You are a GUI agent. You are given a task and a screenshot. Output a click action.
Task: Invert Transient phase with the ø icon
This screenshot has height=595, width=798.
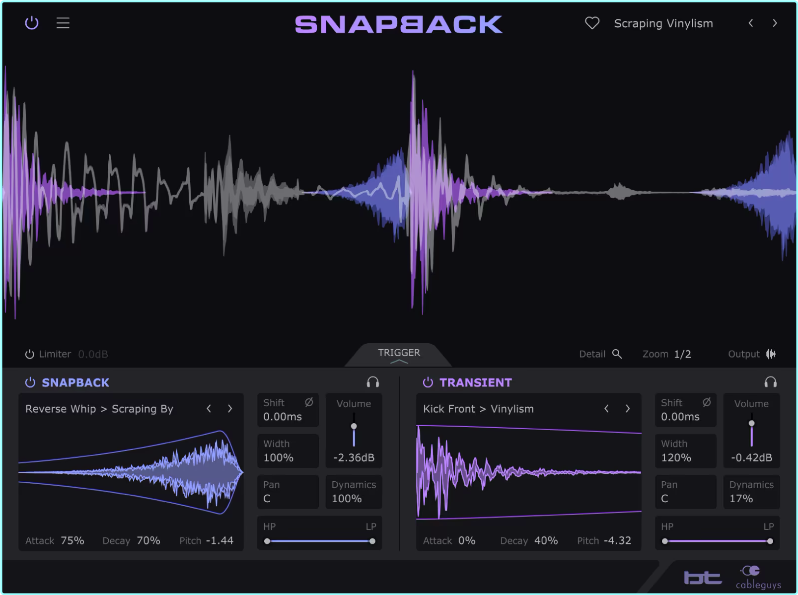(706, 402)
